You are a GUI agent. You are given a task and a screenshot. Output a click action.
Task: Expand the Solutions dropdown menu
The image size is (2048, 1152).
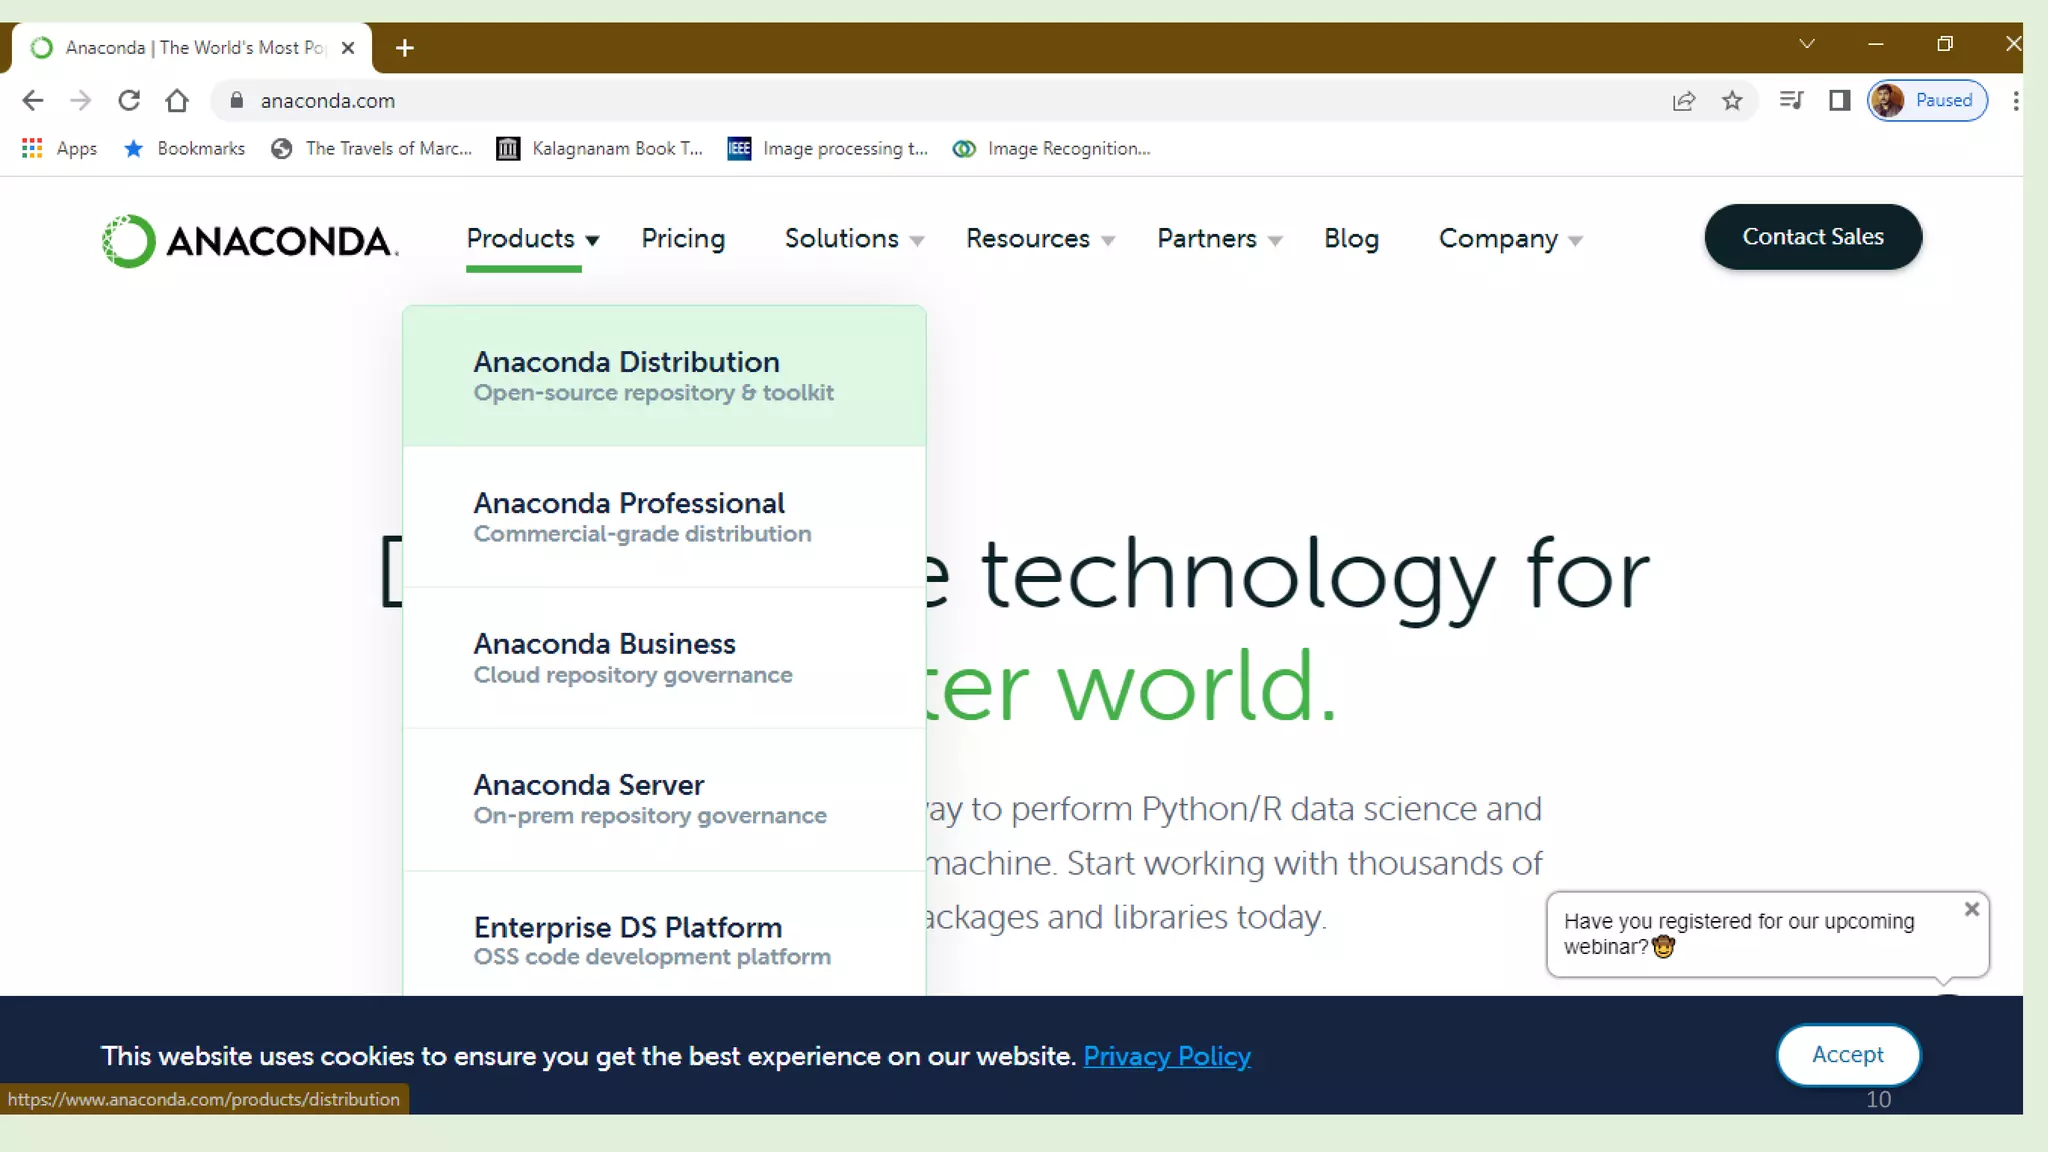coord(853,239)
